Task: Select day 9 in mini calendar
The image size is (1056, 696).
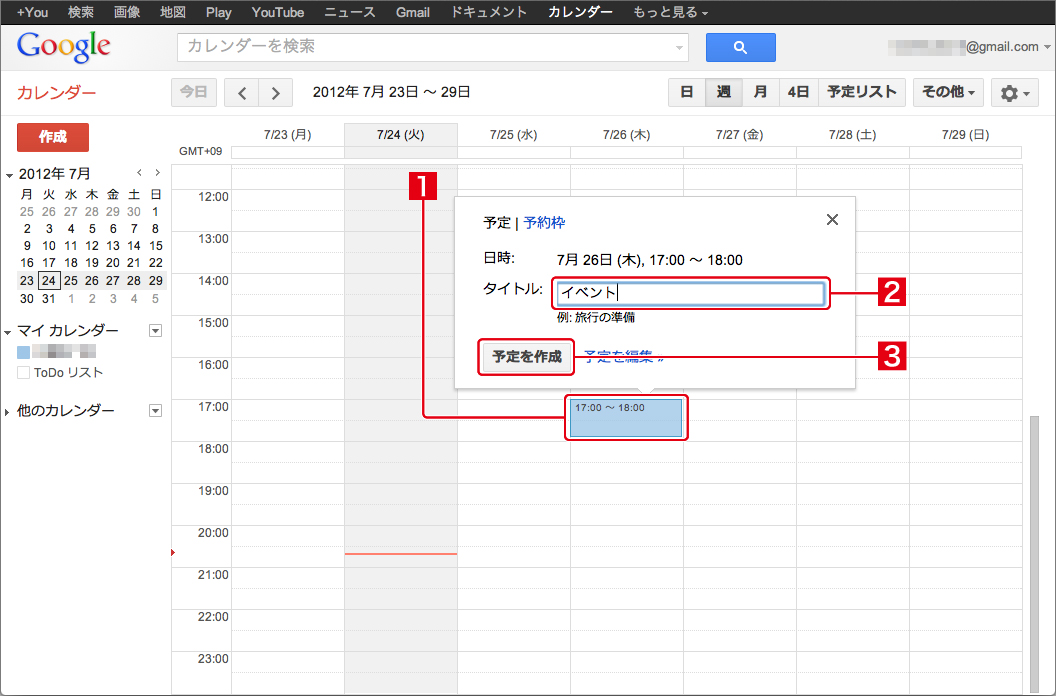Action: (27, 246)
